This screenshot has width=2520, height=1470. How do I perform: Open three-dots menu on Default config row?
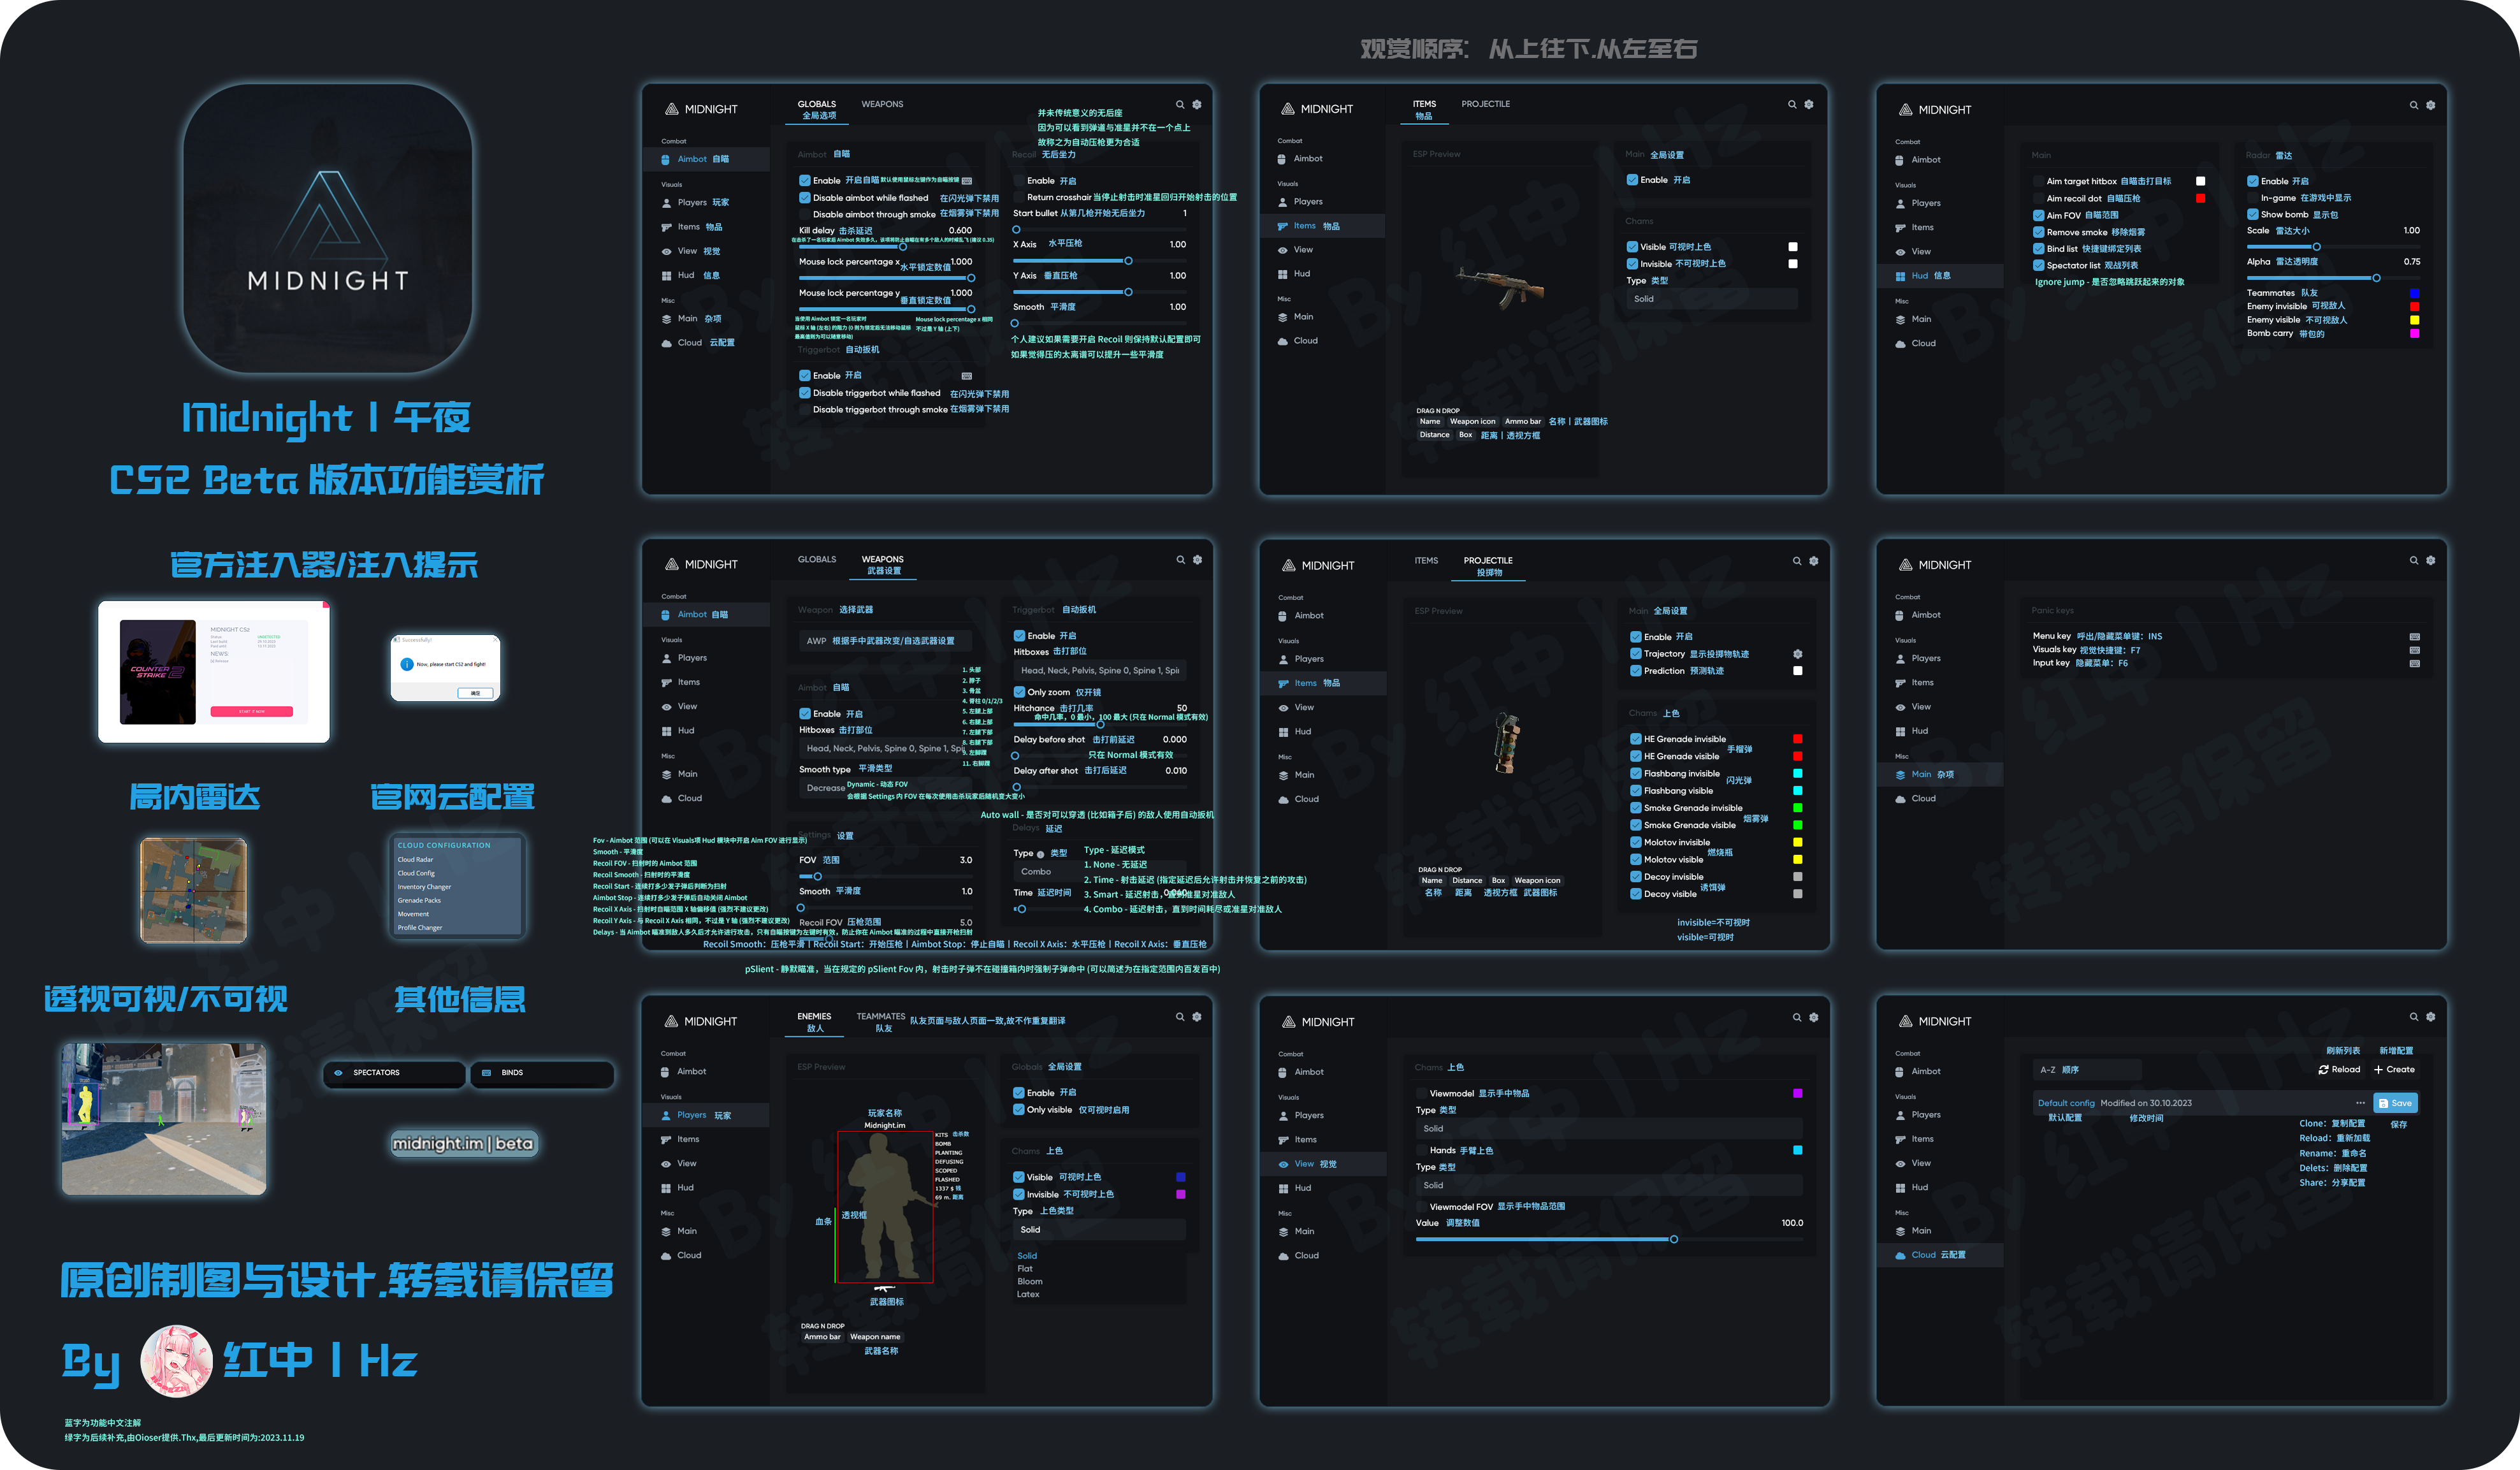coord(2361,1103)
